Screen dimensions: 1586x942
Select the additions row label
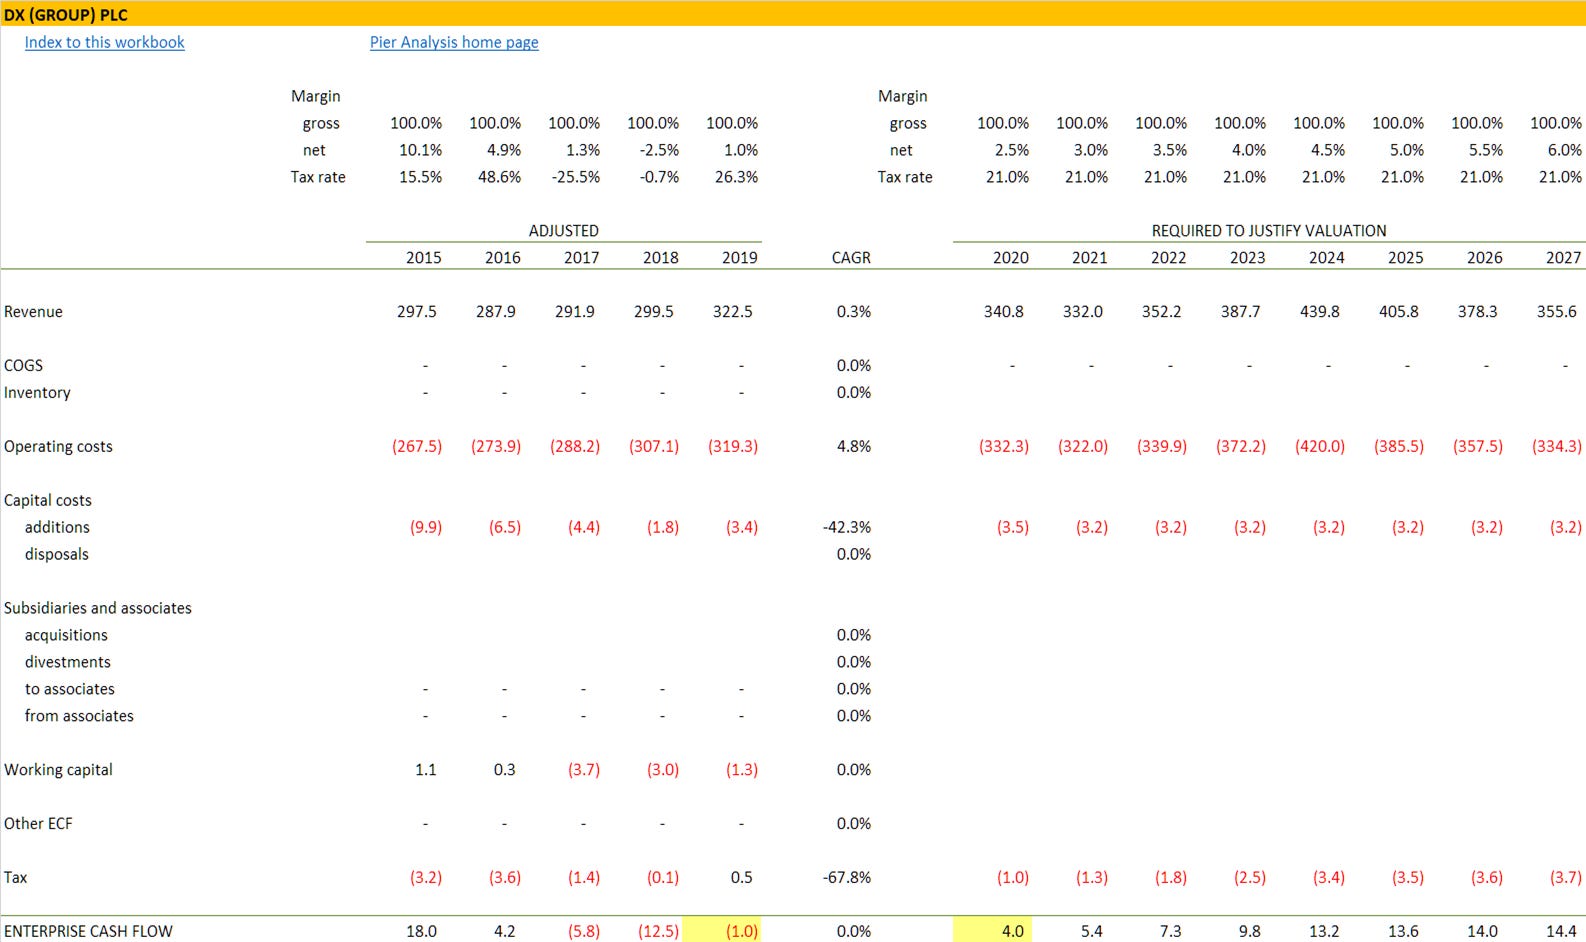tap(57, 527)
